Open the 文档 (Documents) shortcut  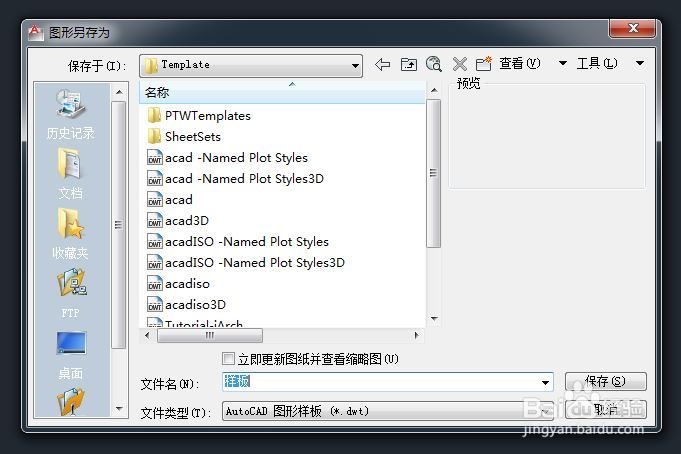click(x=70, y=174)
